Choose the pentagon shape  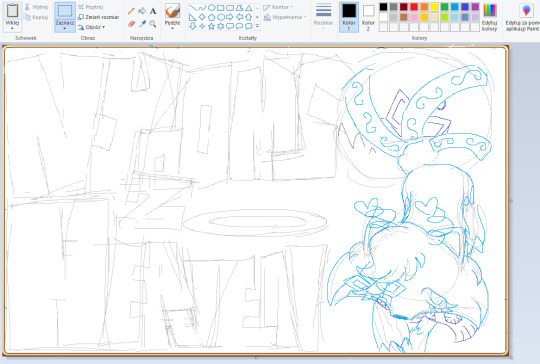[211, 17]
